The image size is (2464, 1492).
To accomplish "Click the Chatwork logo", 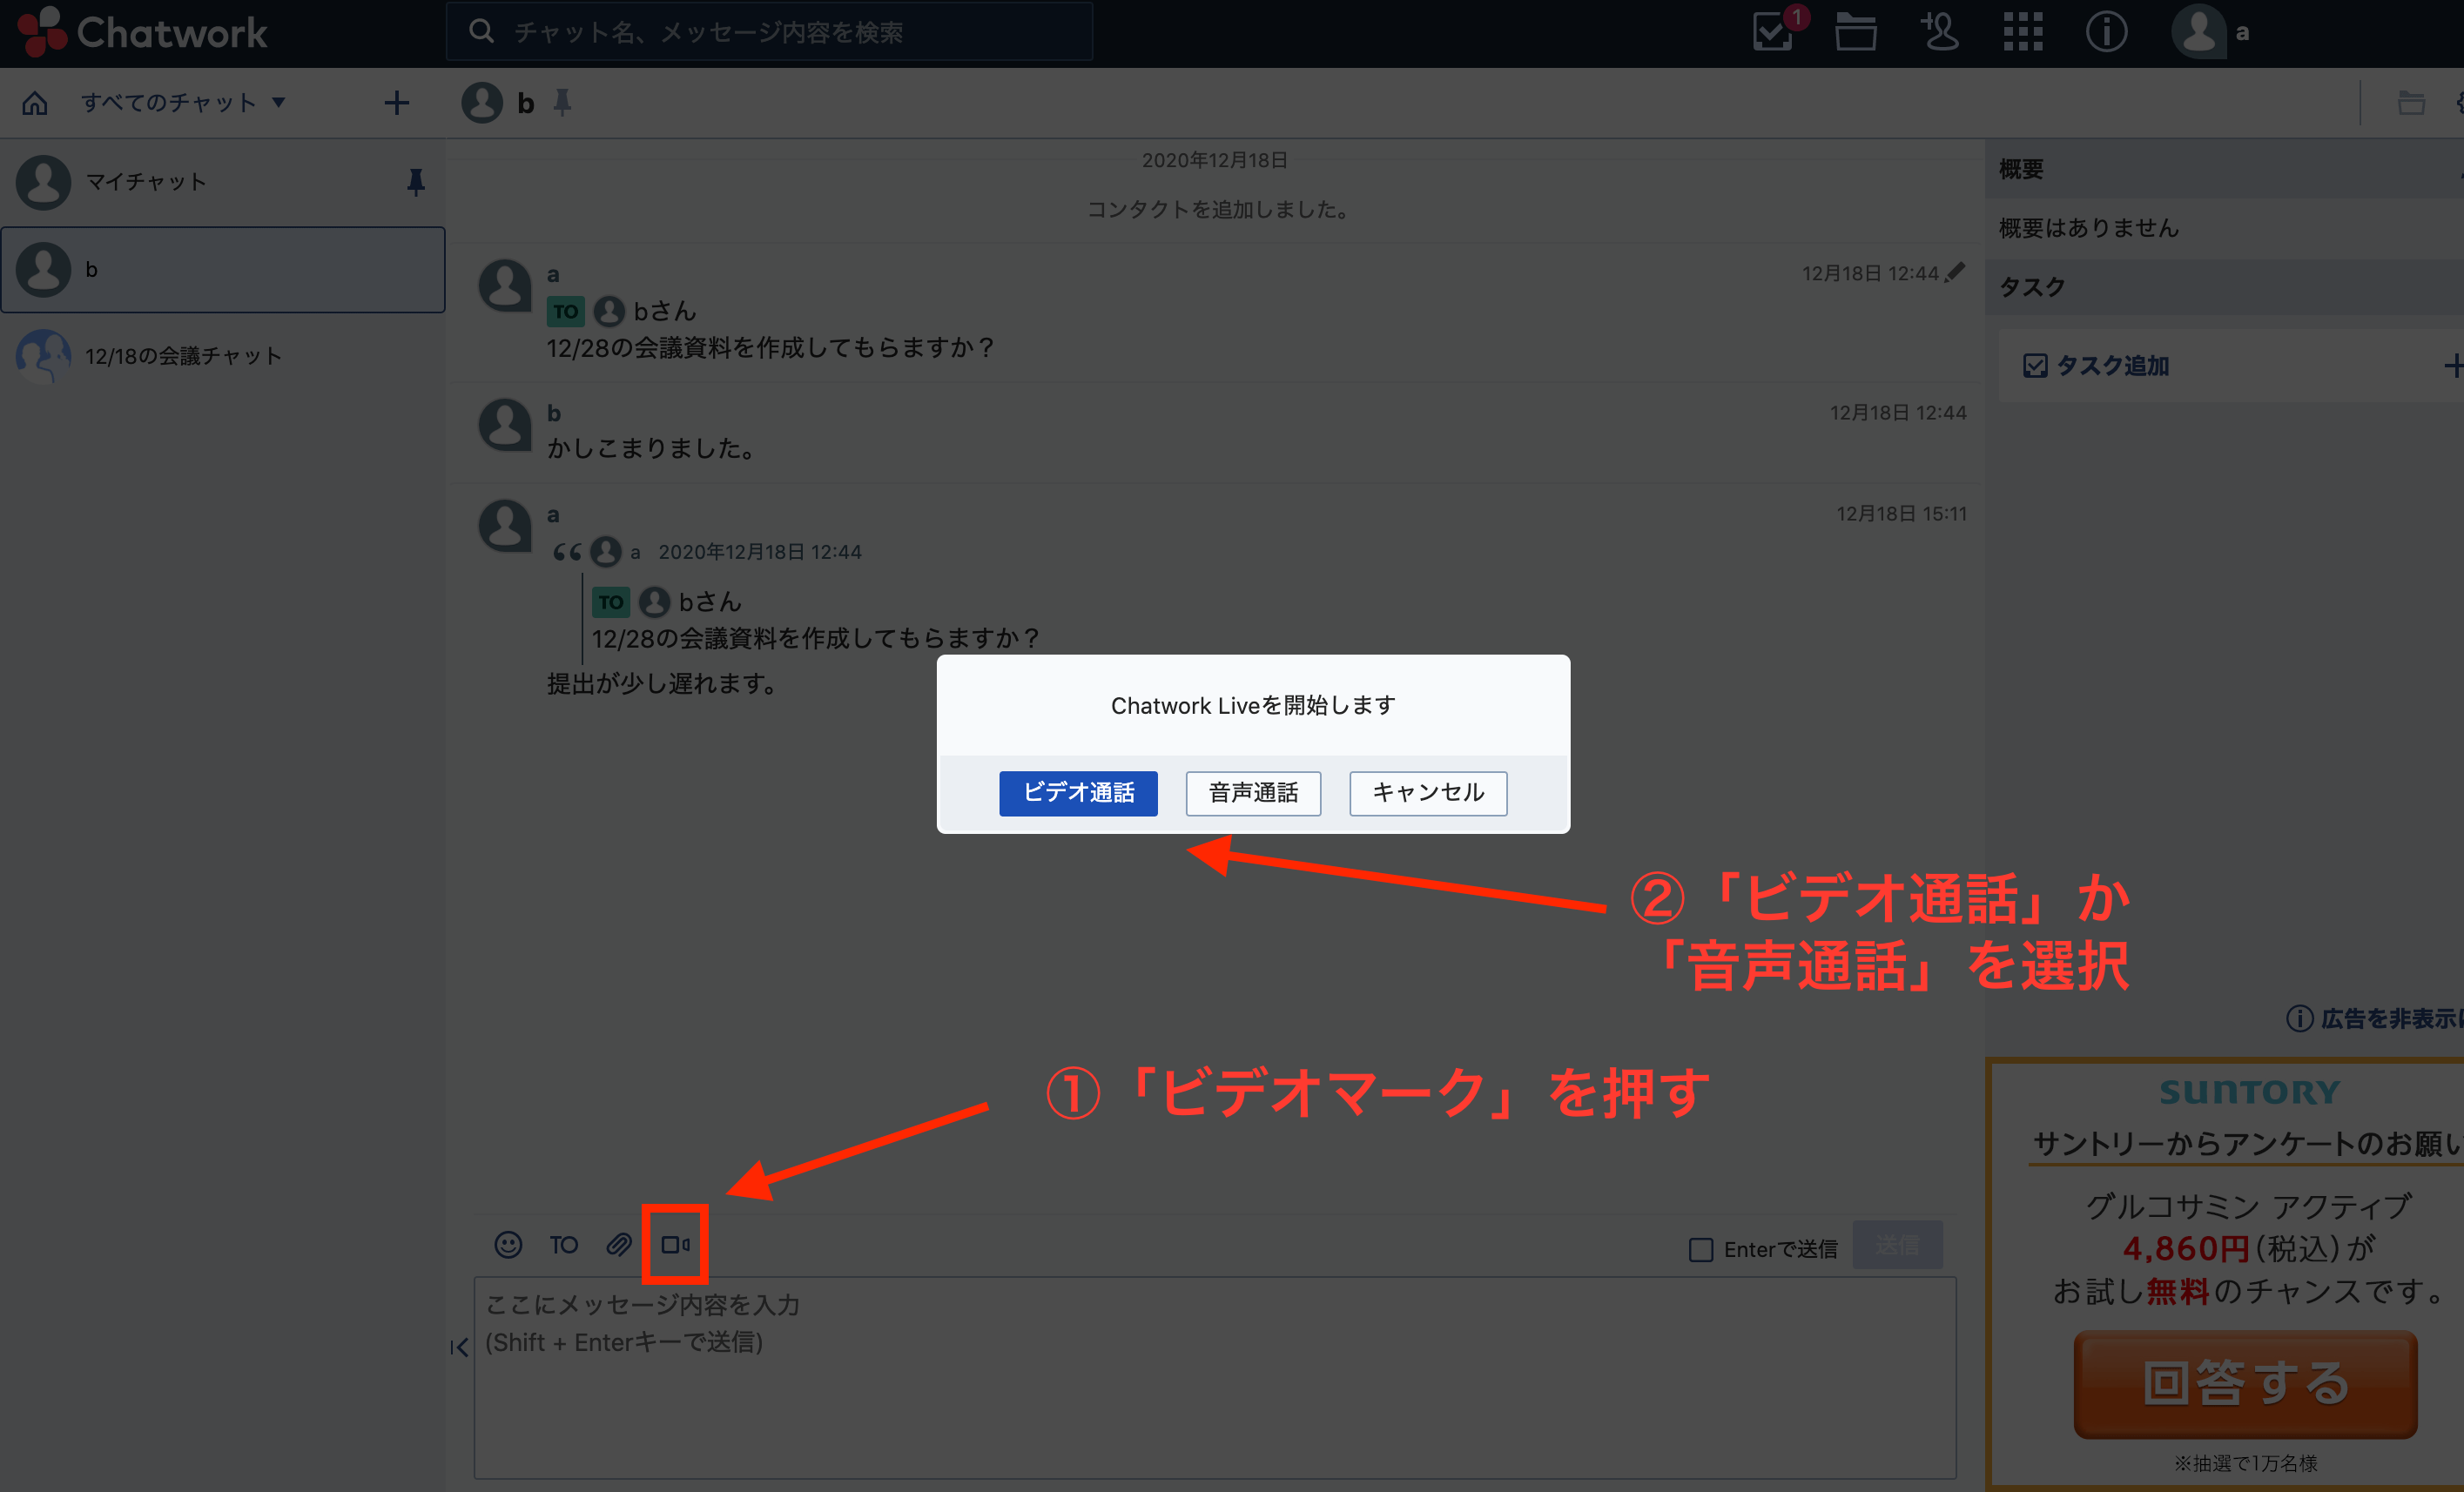I will pyautogui.click(x=142, y=32).
